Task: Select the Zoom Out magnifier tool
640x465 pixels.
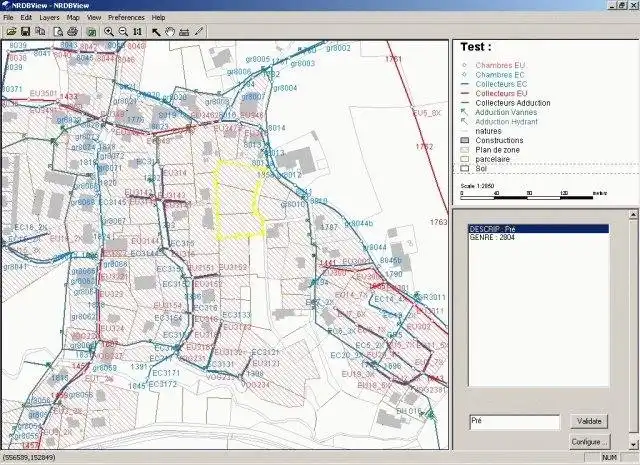Action: pos(123,32)
